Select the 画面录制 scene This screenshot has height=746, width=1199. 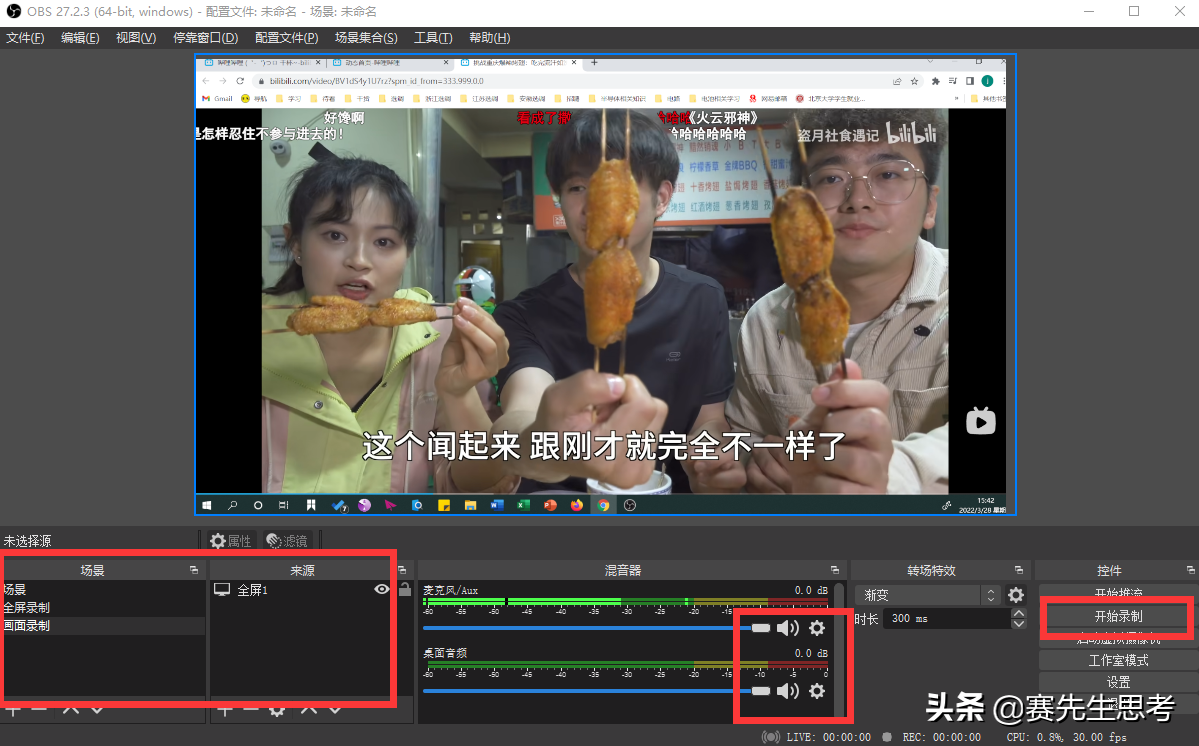[103, 625]
